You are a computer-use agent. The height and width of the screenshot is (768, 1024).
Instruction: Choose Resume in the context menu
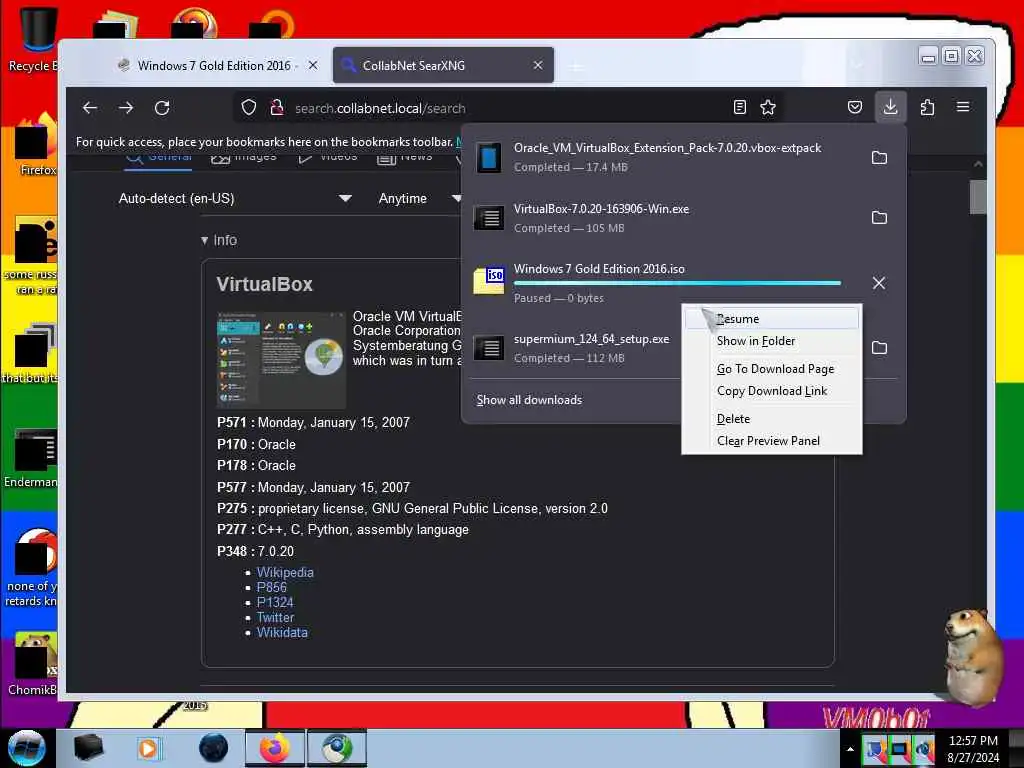pyautogui.click(x=771, y=319)
